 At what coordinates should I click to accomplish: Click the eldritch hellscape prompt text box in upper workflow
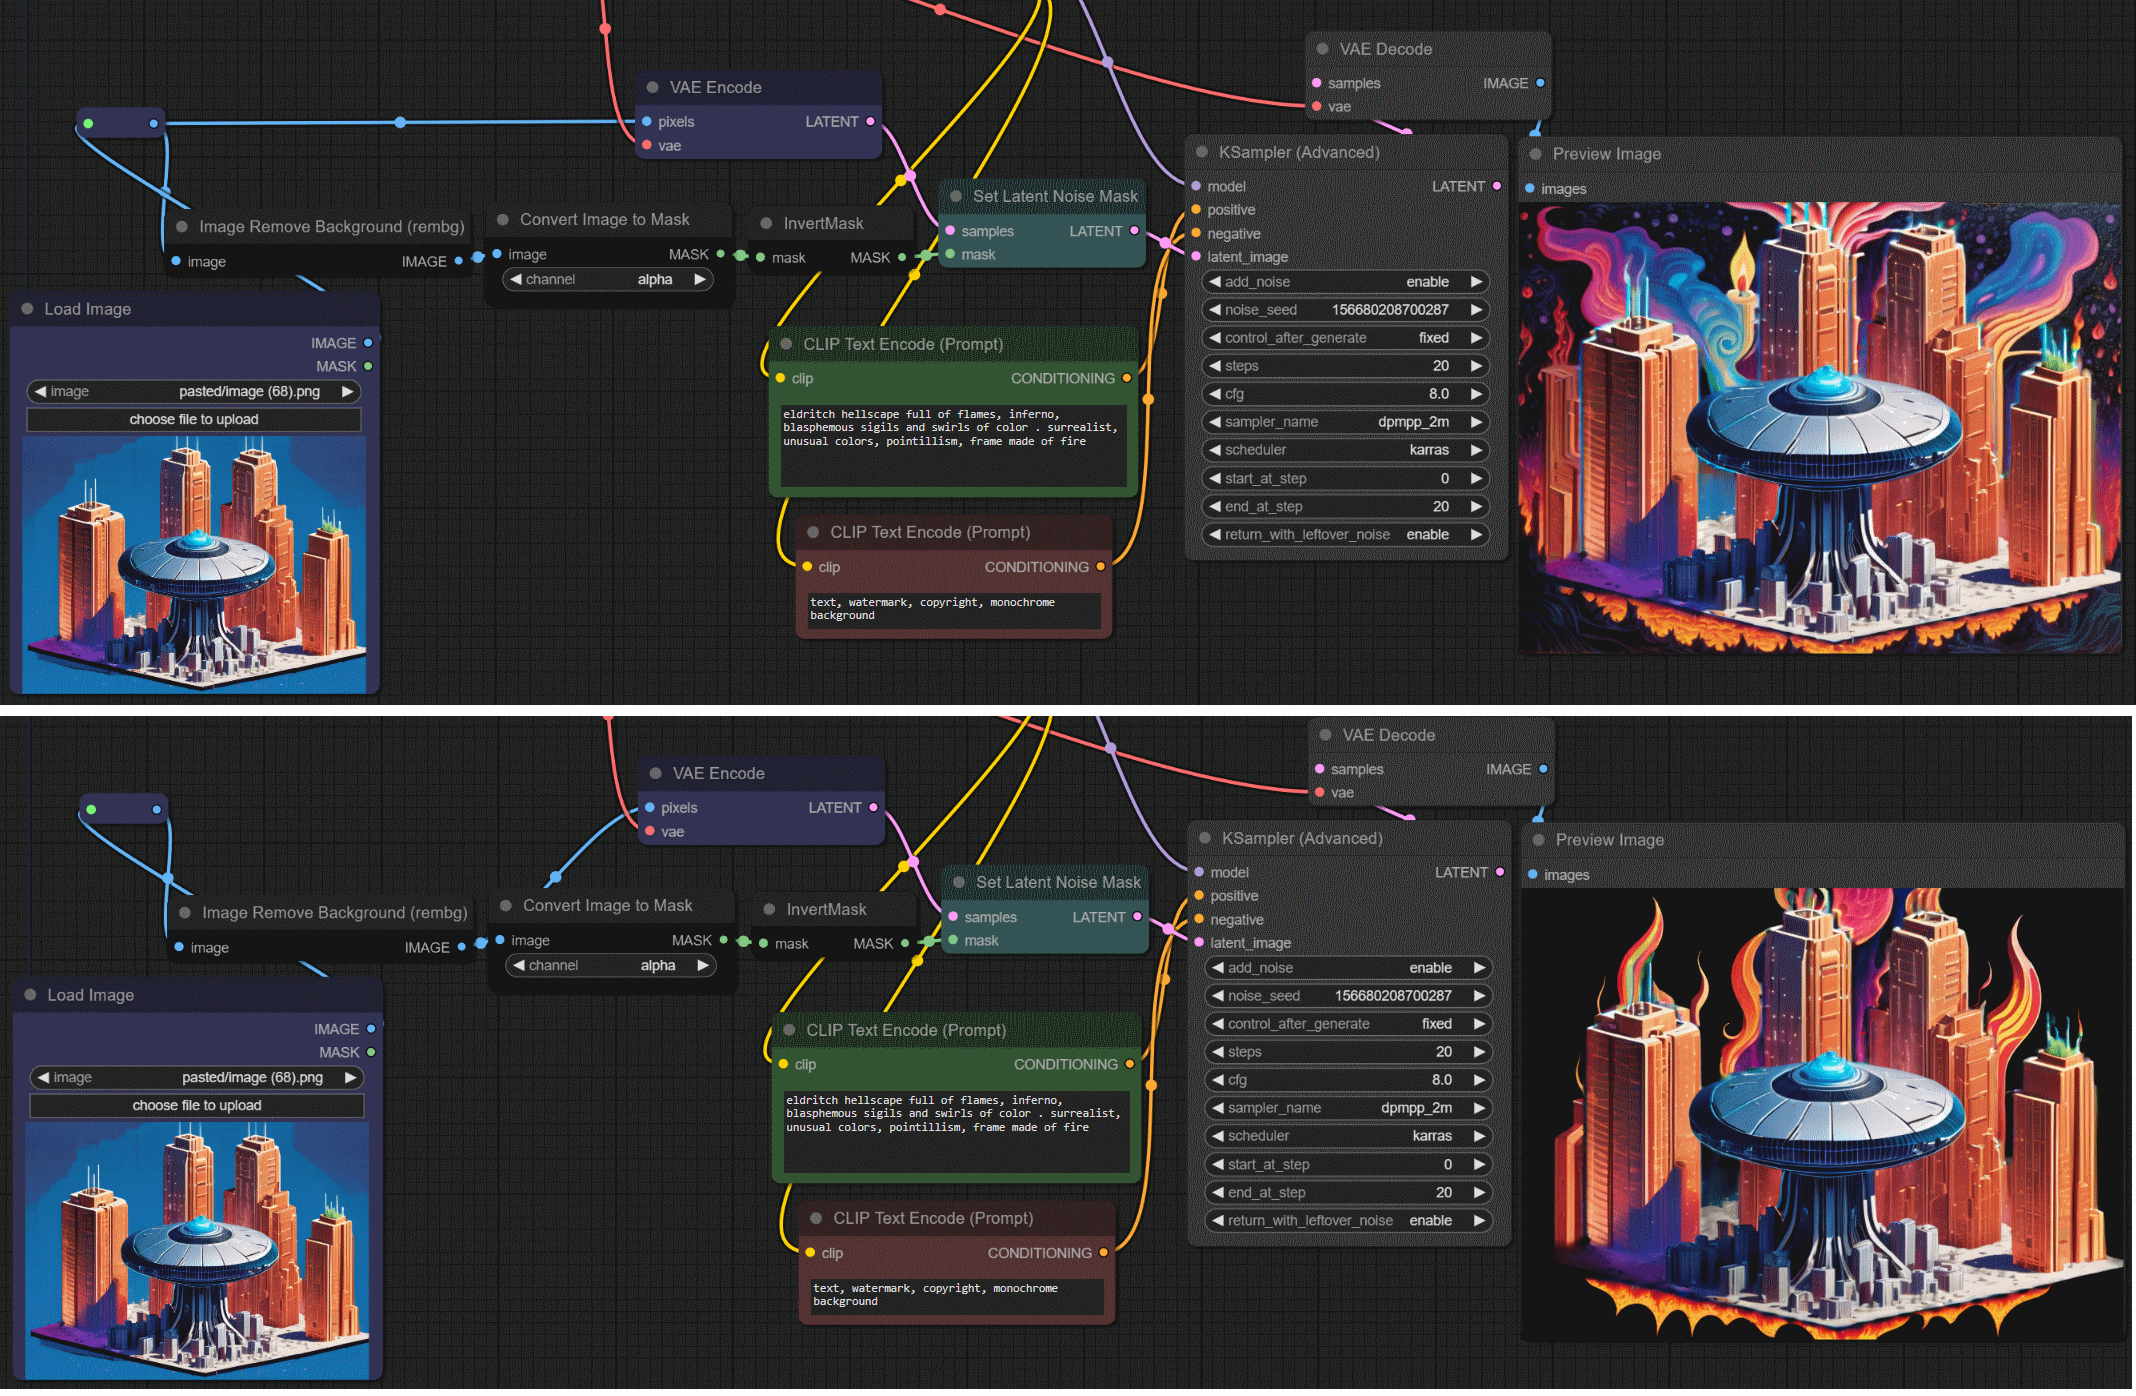pyautogui.click(x=953, y=445)
